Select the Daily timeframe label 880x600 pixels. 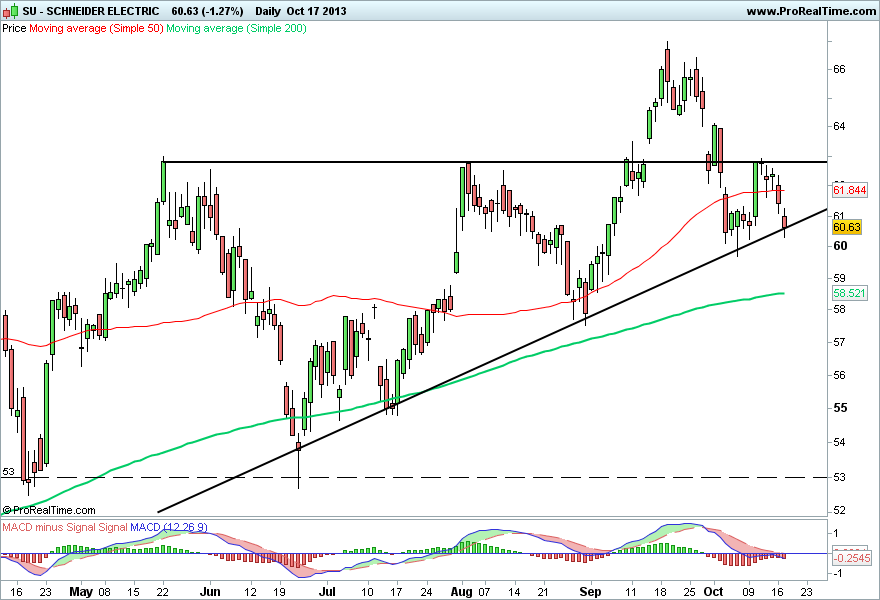click(x=268, y=11)
